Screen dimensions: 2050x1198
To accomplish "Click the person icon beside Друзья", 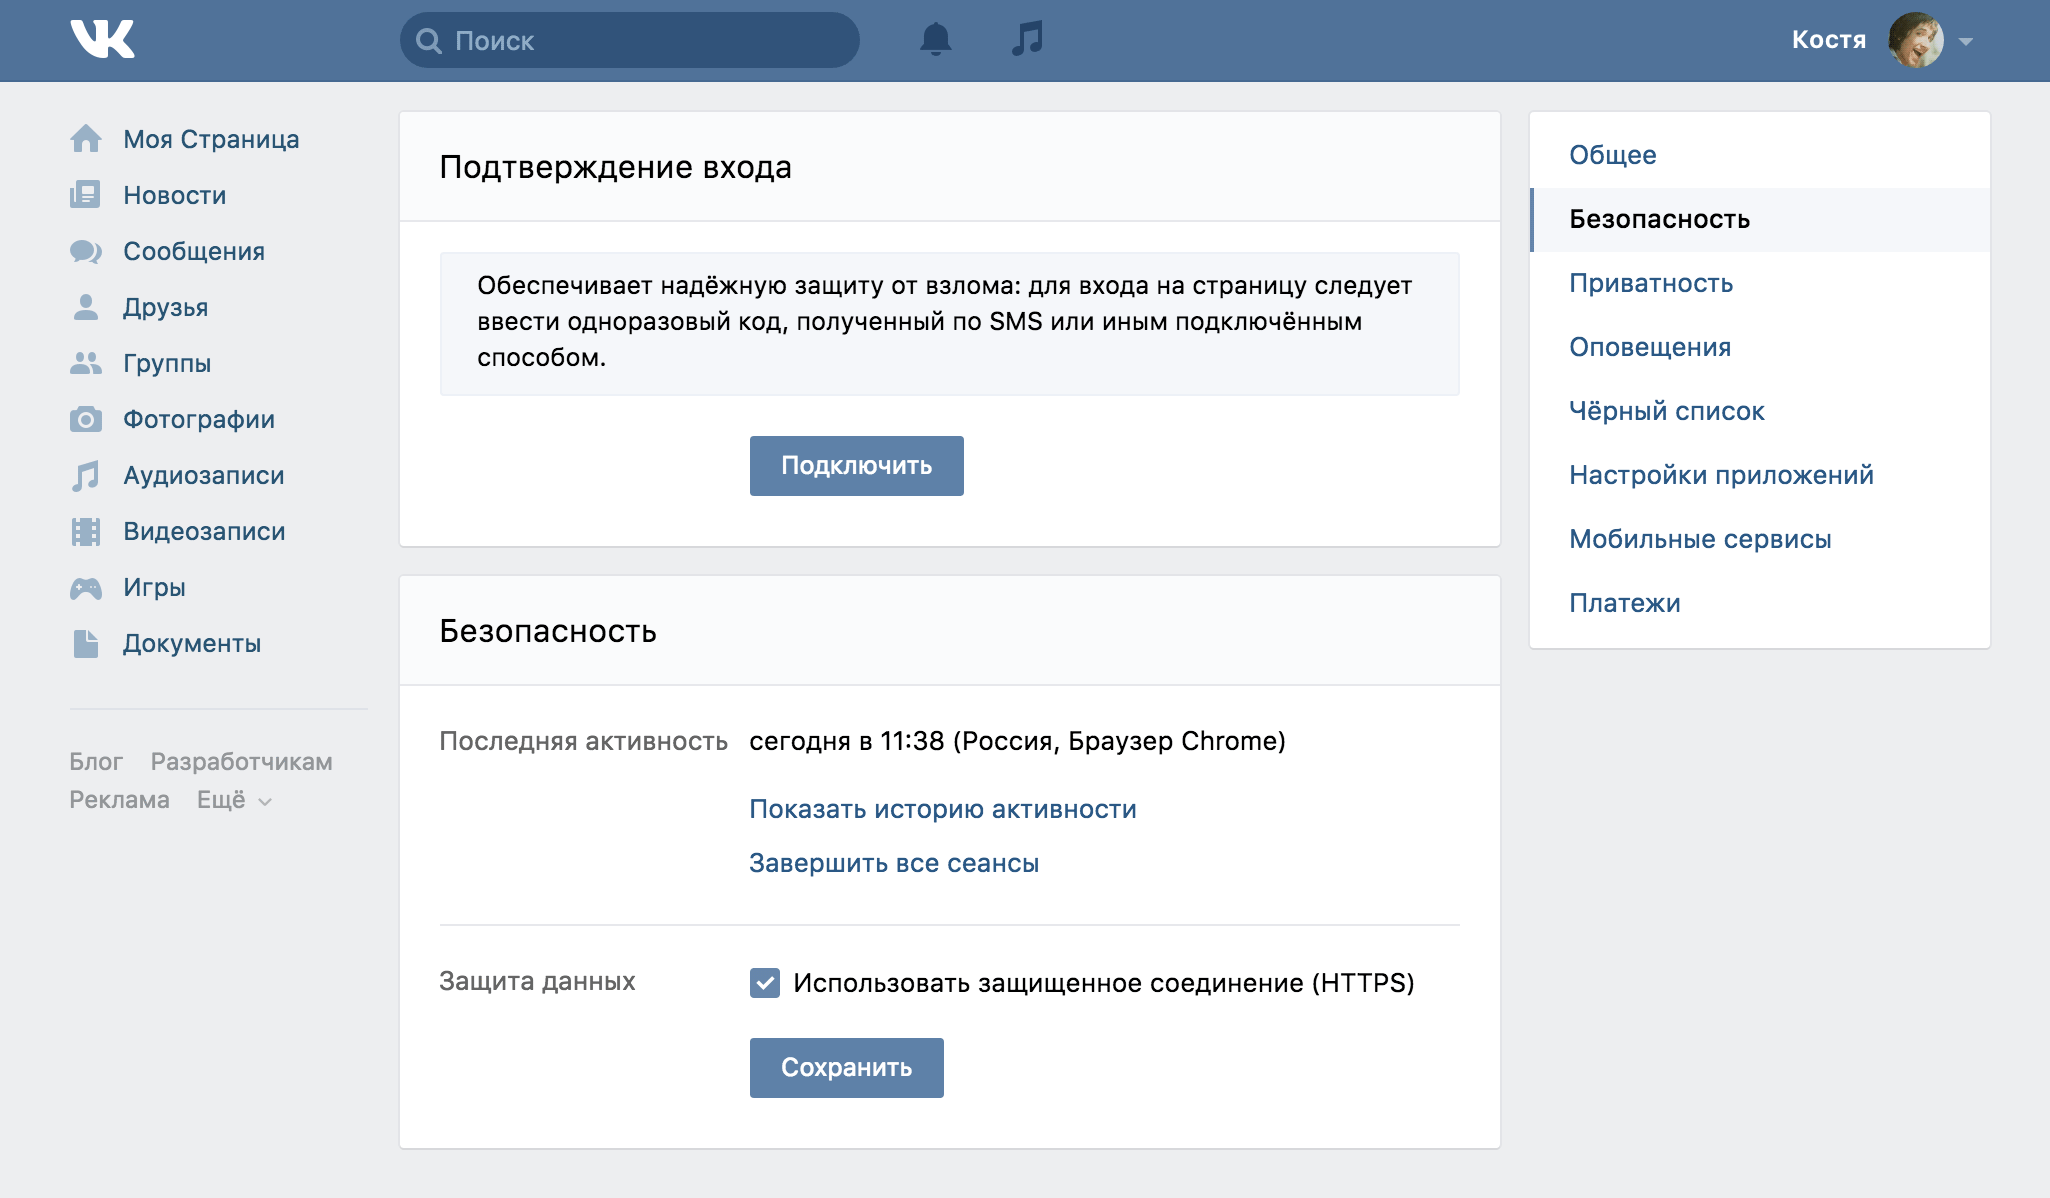I will coord(86,307).
